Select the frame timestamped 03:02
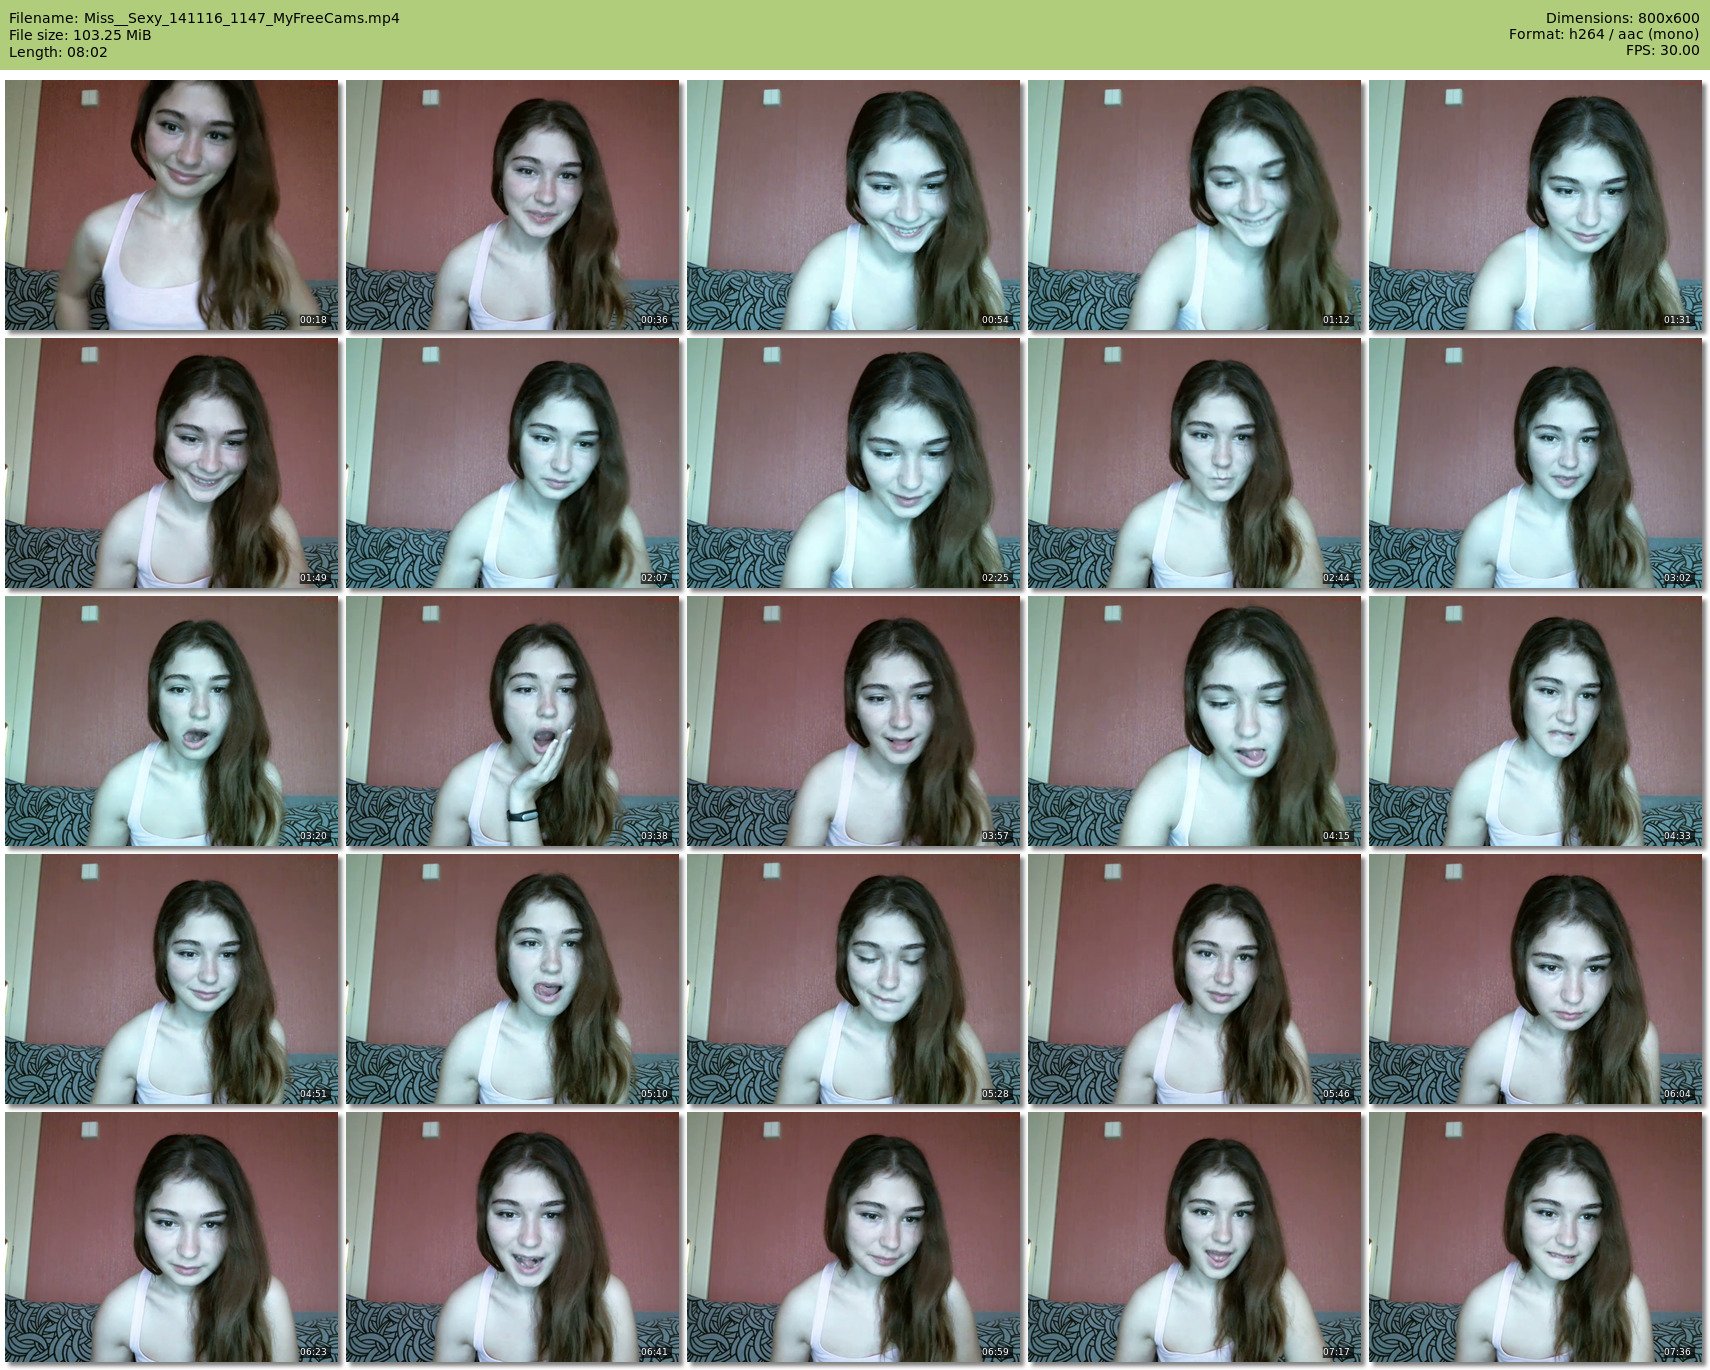 1535,463
